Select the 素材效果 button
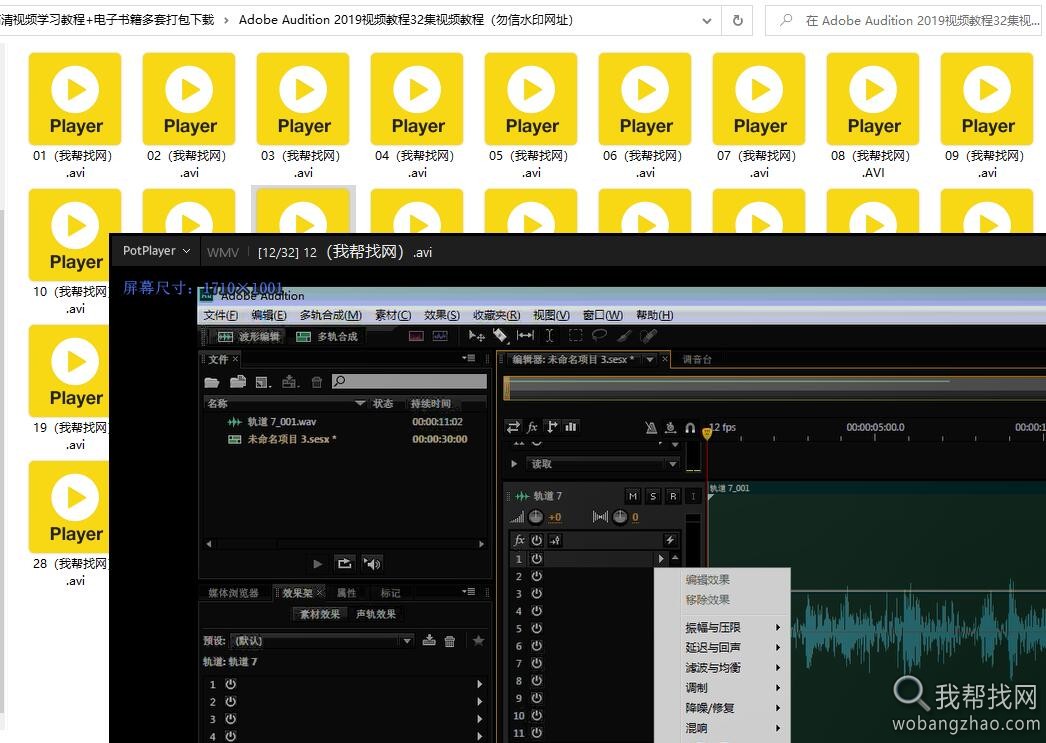 pyautogui.click(x=320, y=614)
